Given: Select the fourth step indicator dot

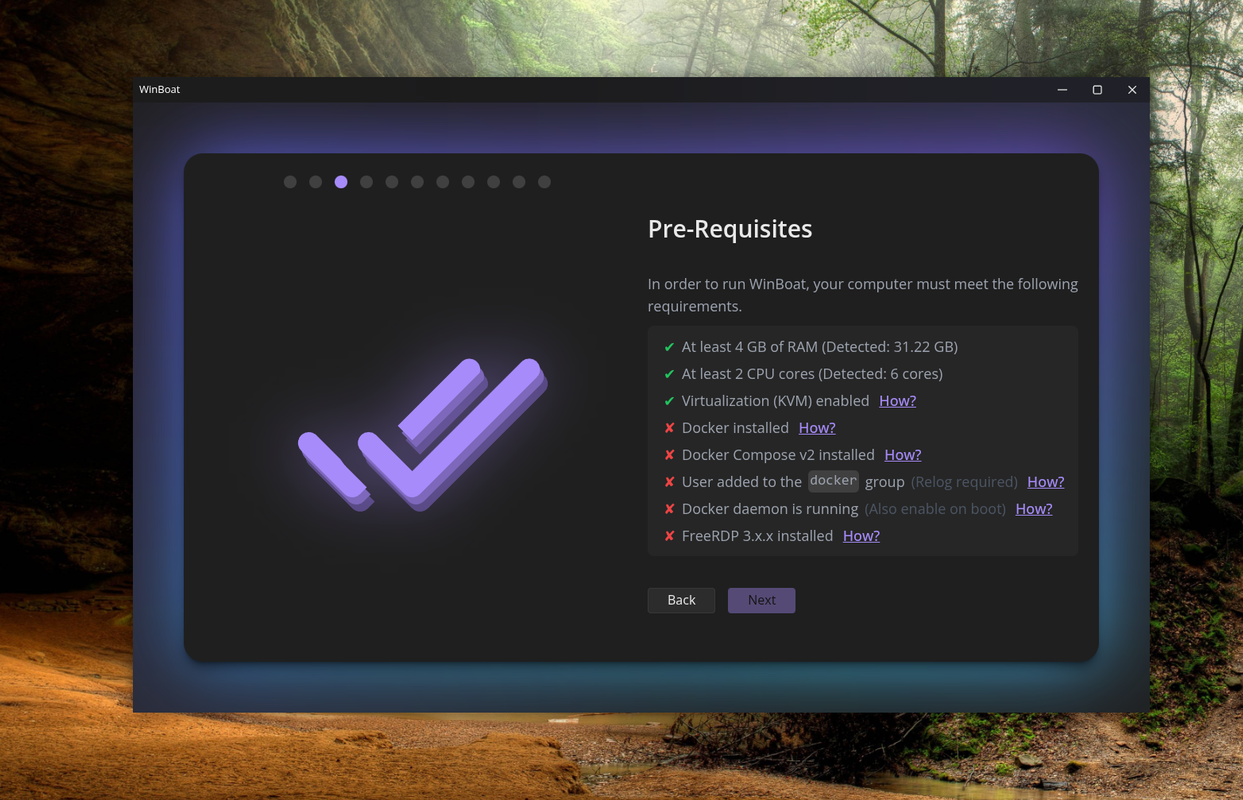Looking at the screenshot, I should (x=366, y=182).
